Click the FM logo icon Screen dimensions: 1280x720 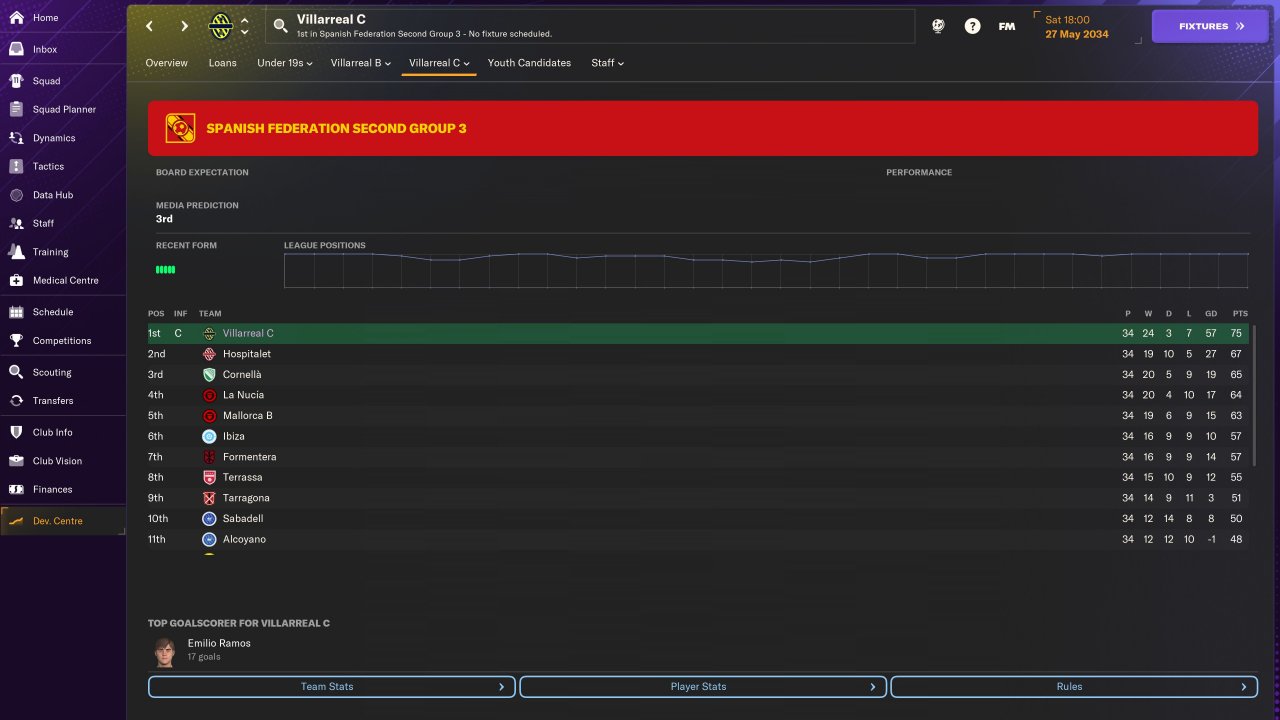[1007, 26]
